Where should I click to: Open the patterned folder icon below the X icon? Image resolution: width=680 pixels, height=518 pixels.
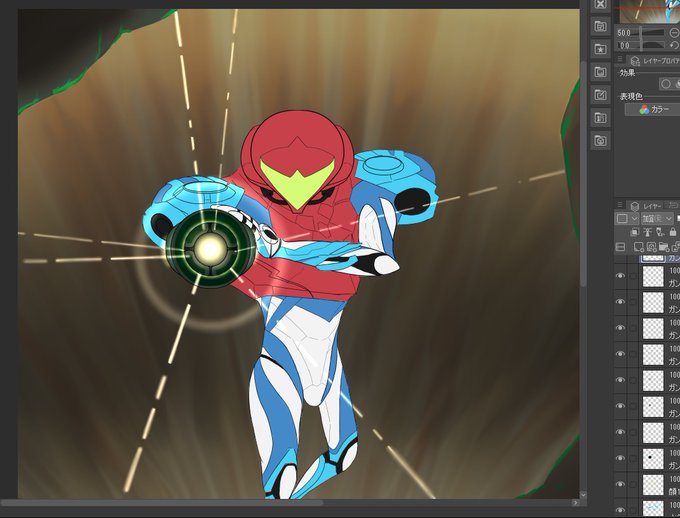tap(600, 26)
